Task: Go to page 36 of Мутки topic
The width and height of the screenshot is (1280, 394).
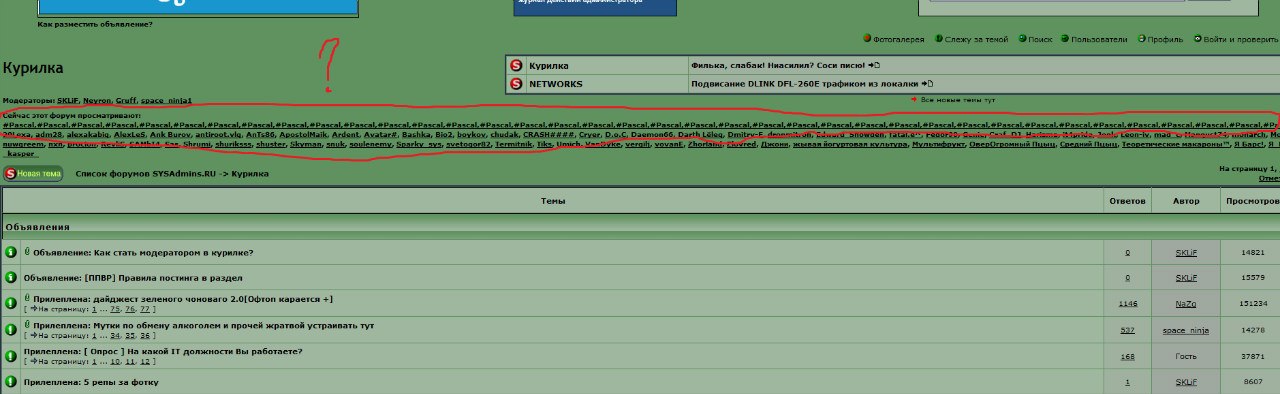Action: (145, 337)
